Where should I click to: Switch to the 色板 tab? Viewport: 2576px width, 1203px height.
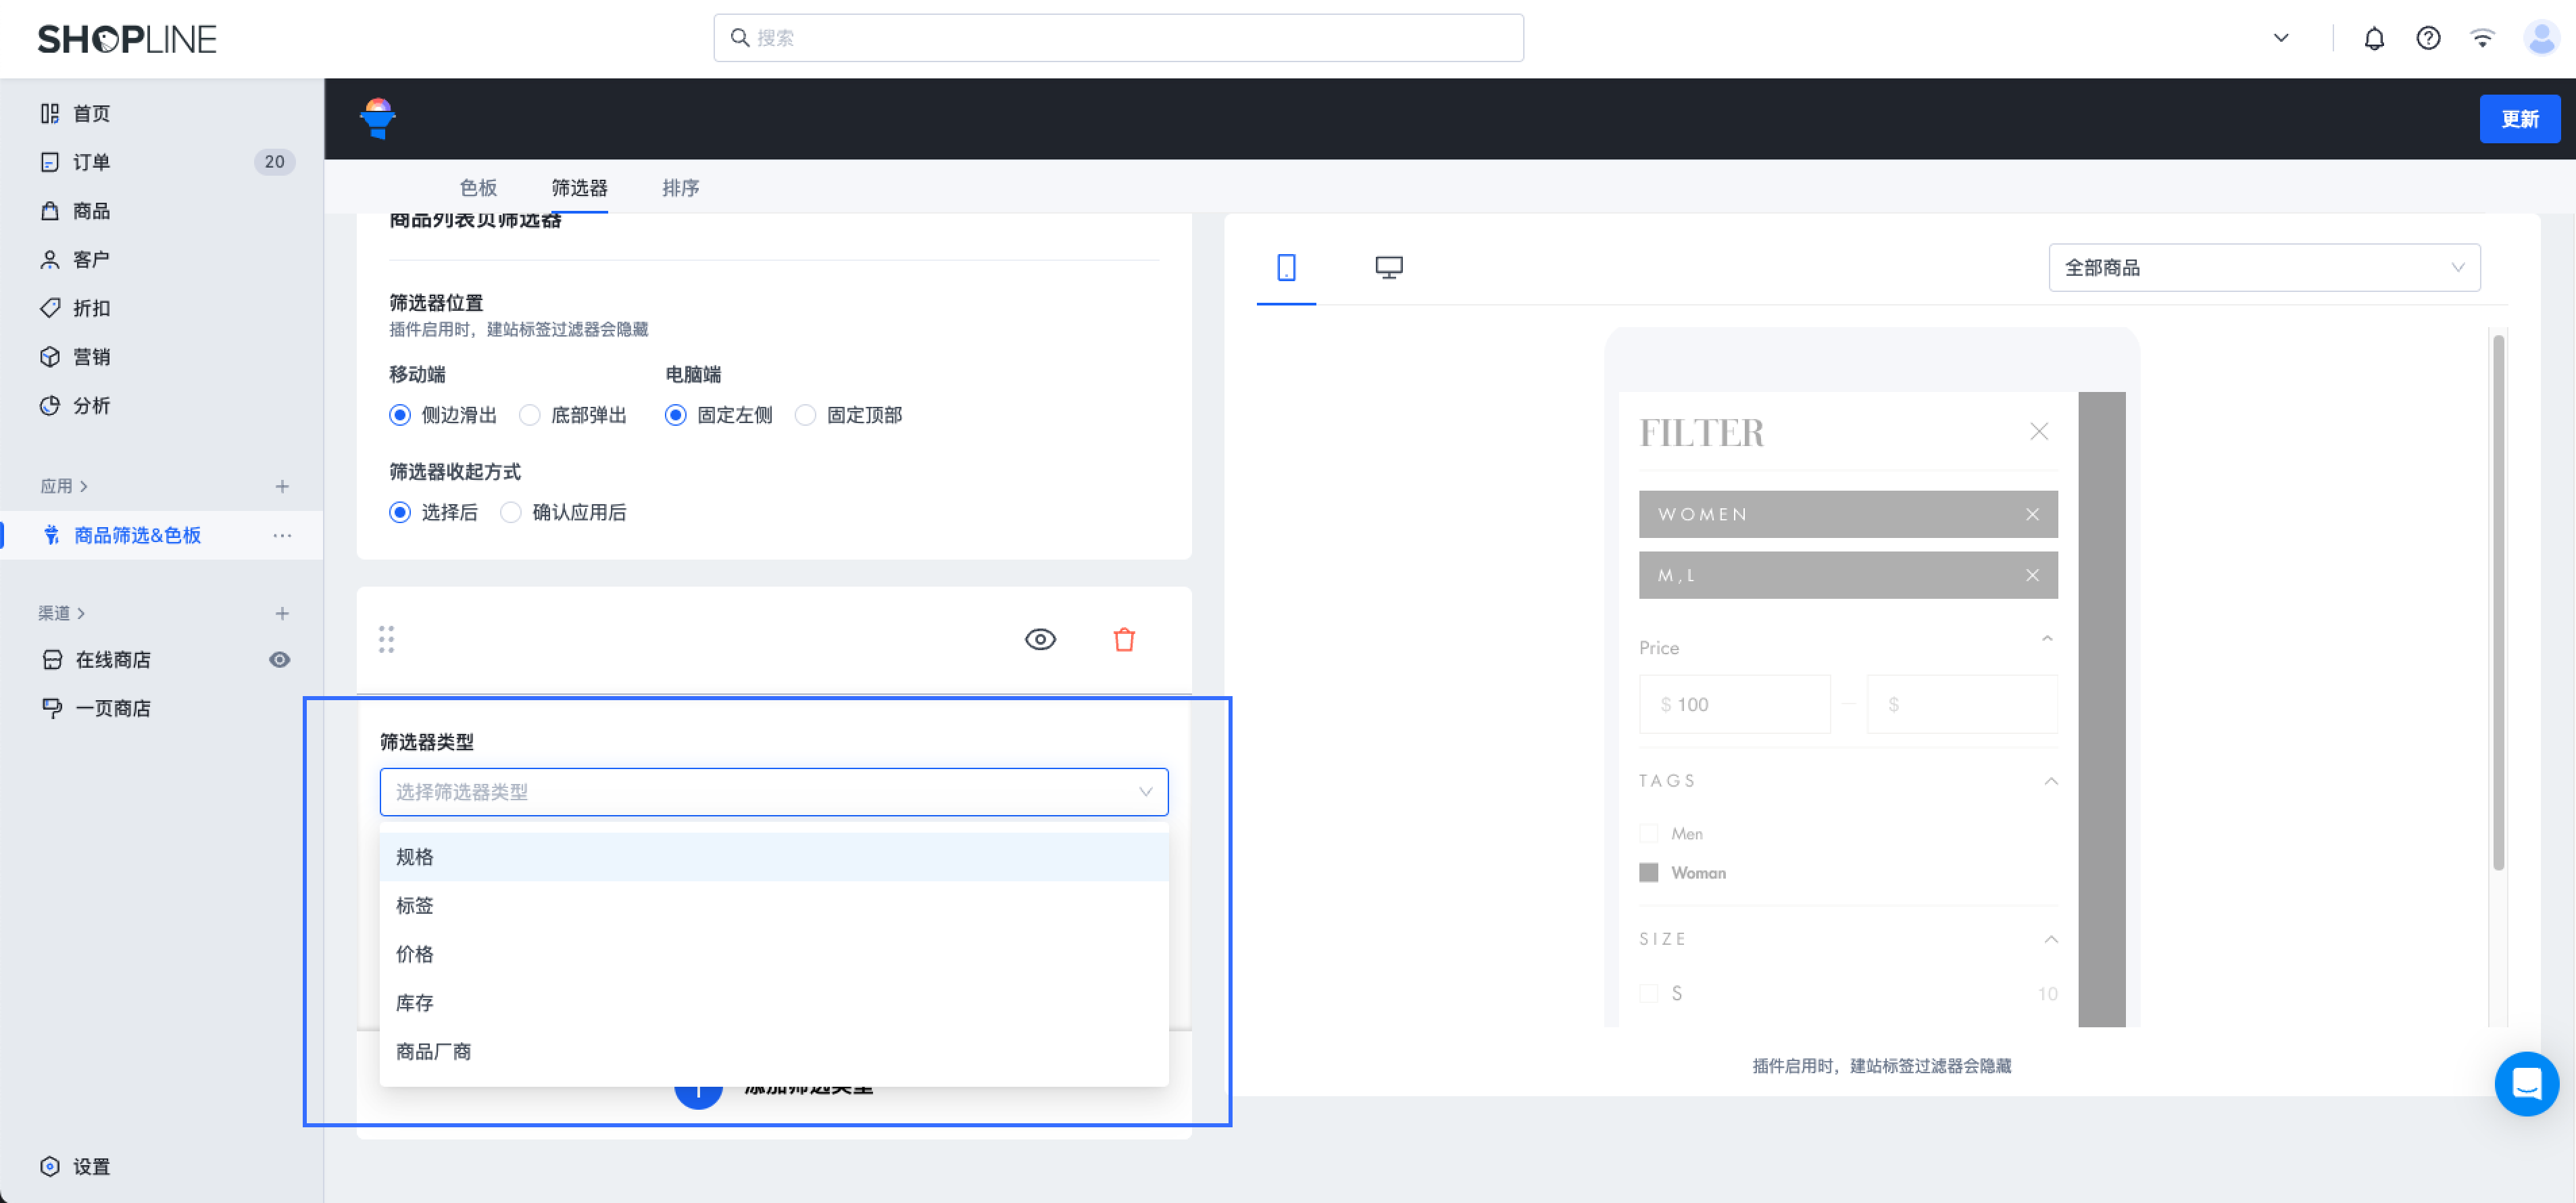pyautogui.click(x=479, y=187)
